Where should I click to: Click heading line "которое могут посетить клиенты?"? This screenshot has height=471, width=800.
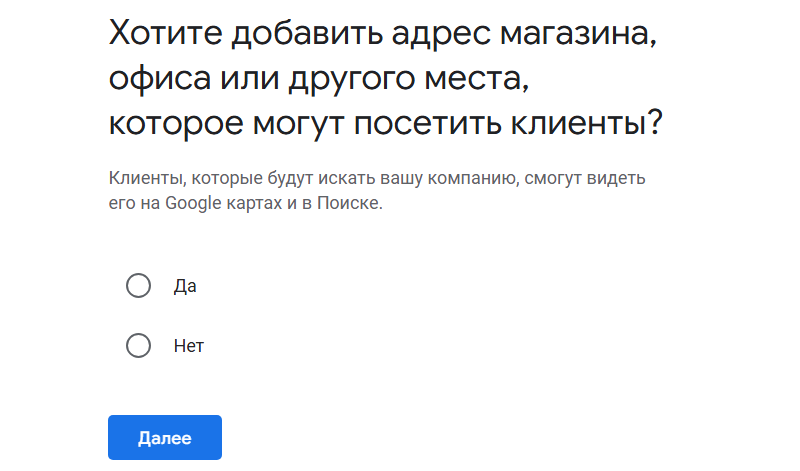(386, 124)
